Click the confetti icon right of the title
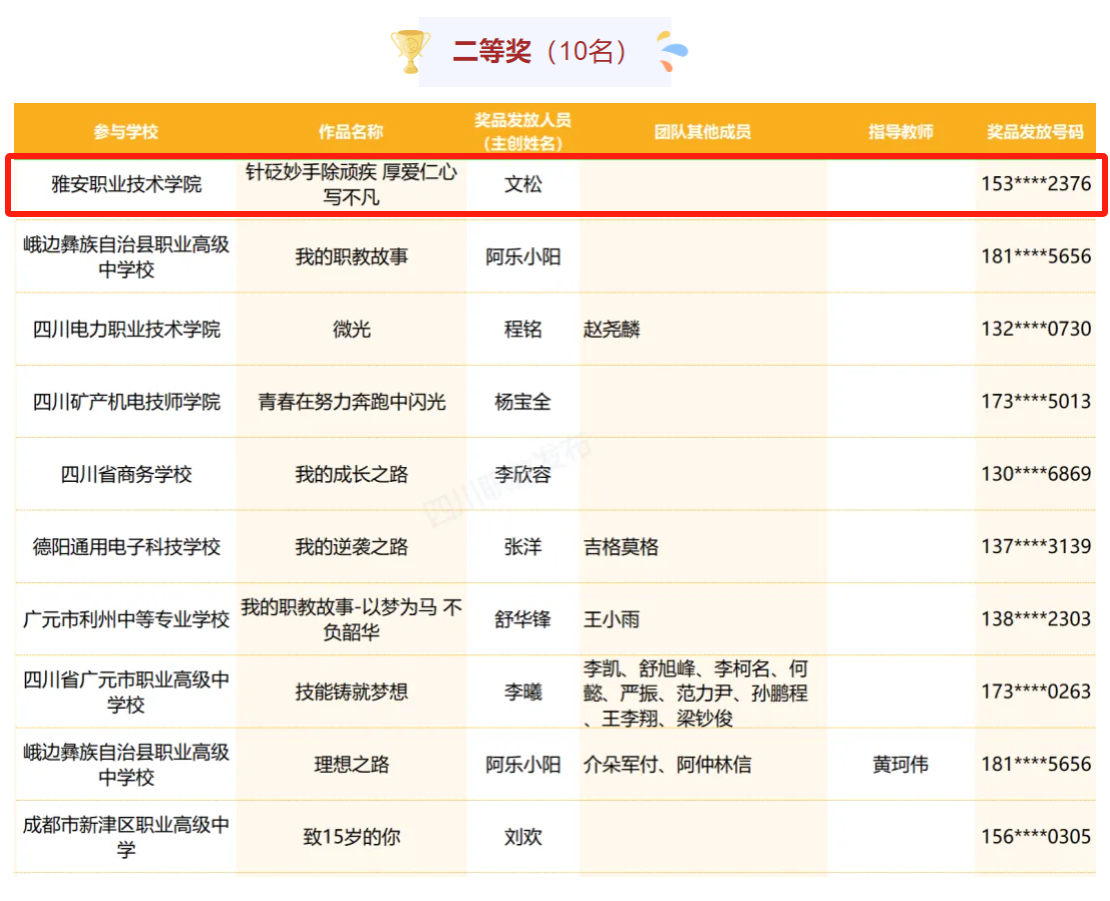This screenshot has height=901, width=1110. [671, 51]
